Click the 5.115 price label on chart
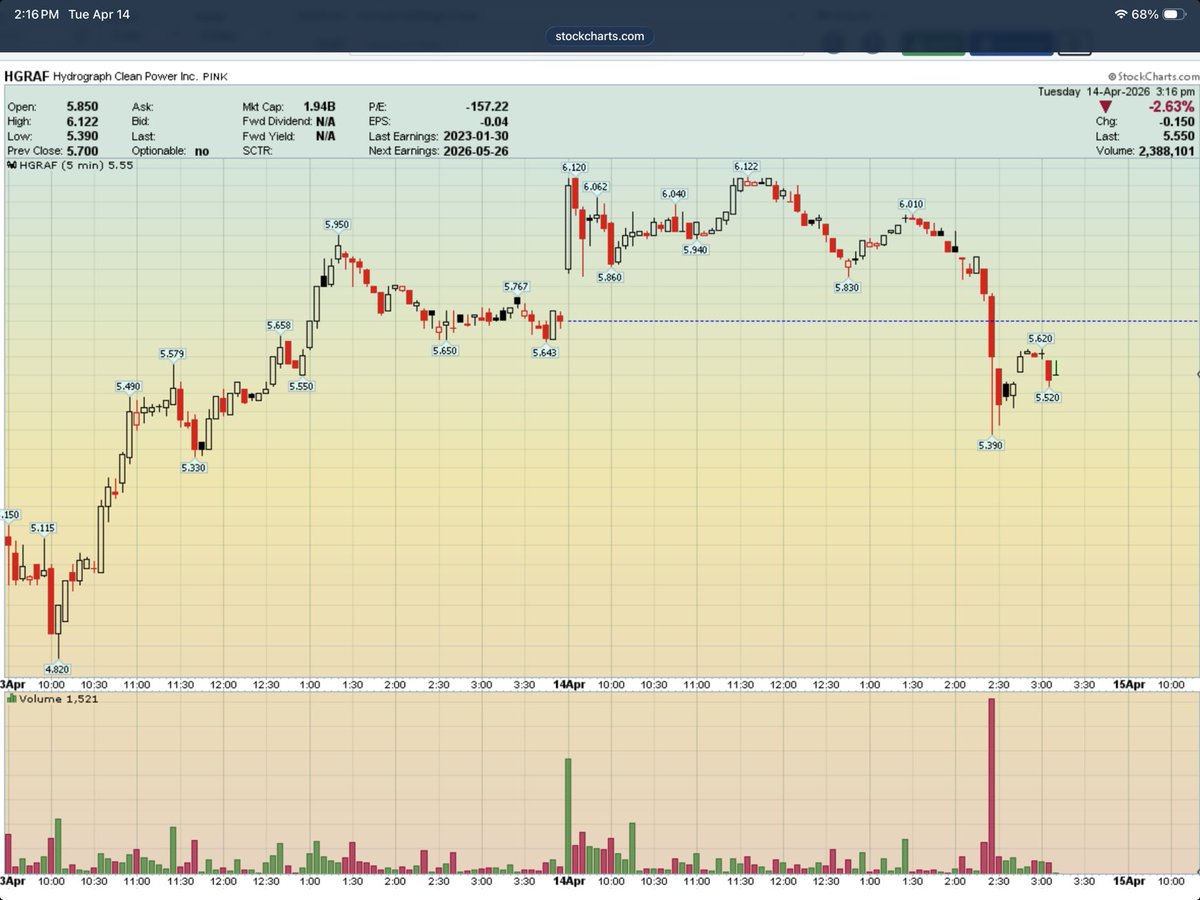 point(43,528)
